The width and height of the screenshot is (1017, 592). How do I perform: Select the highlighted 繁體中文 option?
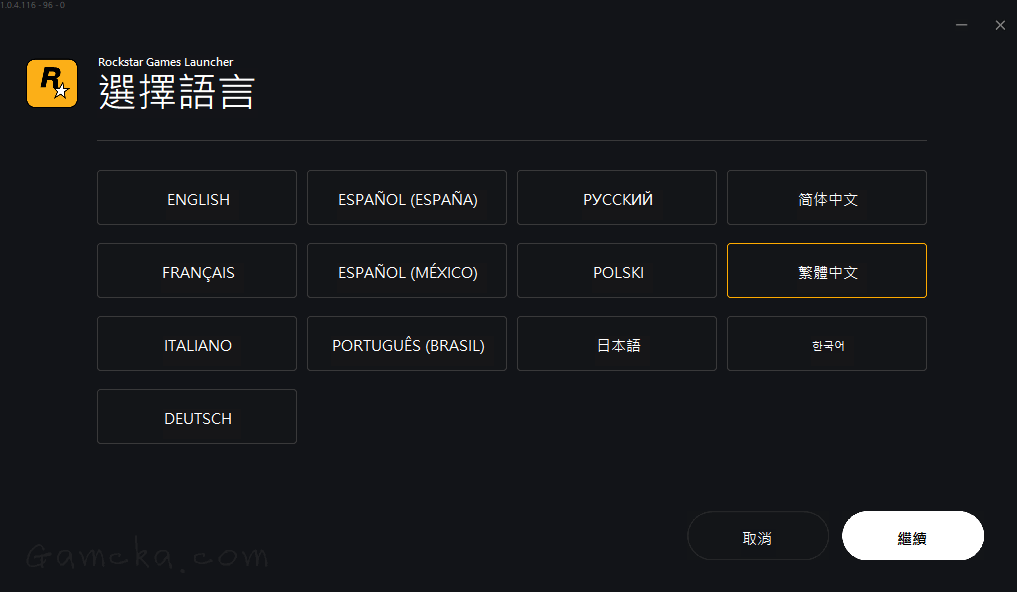point(827,271)
